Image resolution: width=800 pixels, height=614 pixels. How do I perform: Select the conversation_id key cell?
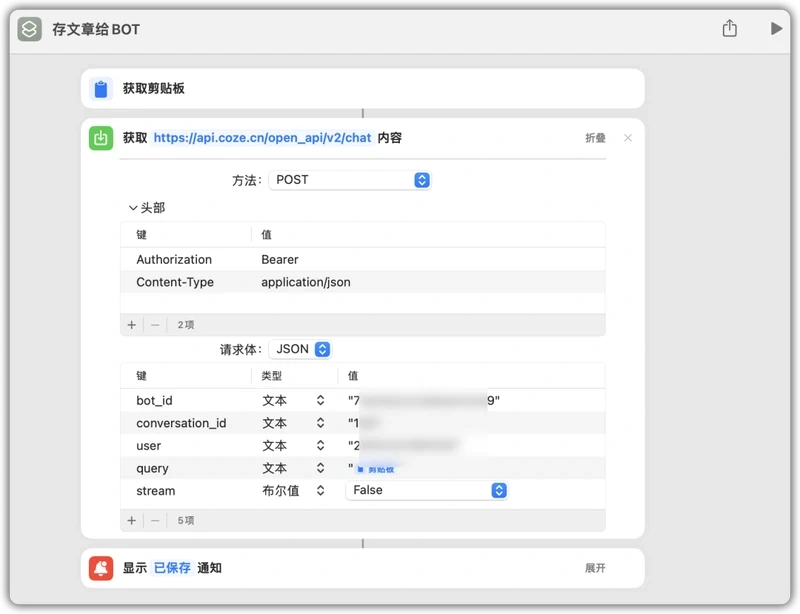[x=181, y=423]
